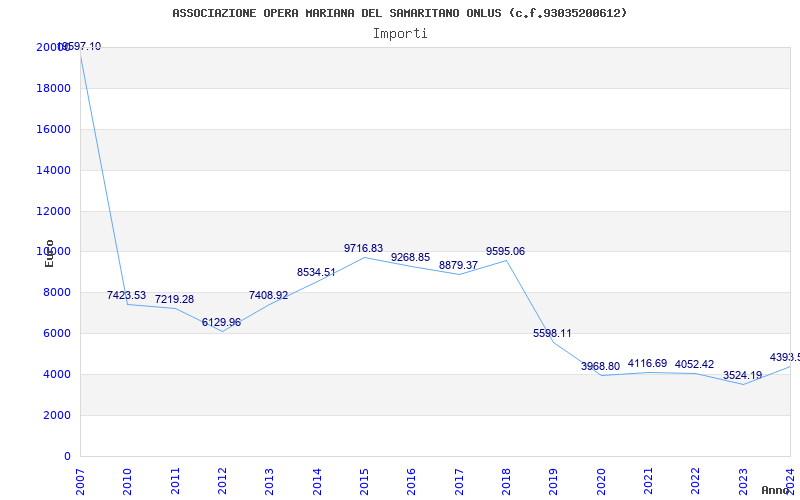Click the 14000 y-axis label
The height and width of the screenshot is (500, 800).
[x=54, y=170]
